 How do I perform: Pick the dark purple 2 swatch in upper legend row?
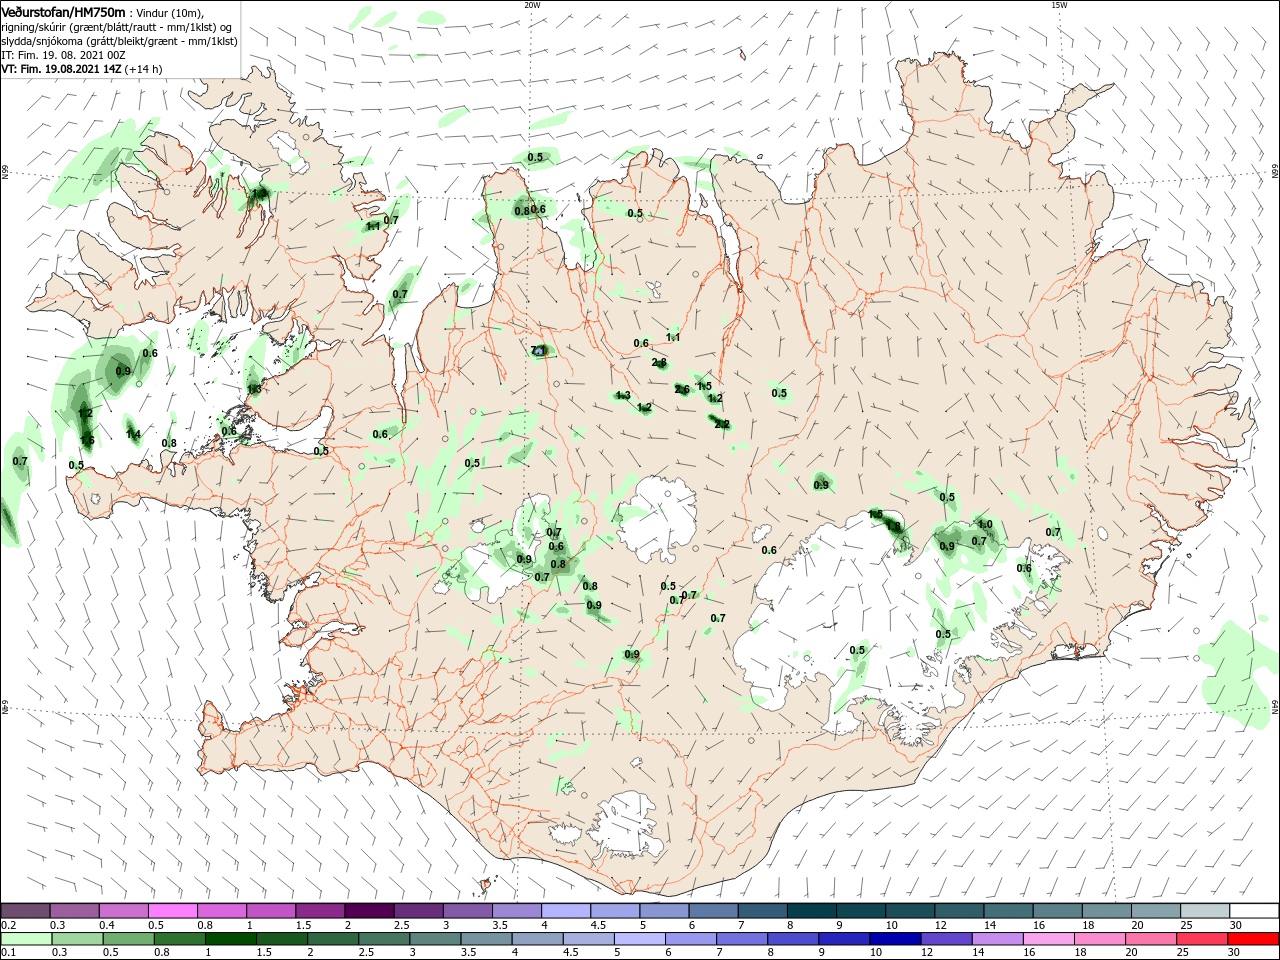coord(368,911)
